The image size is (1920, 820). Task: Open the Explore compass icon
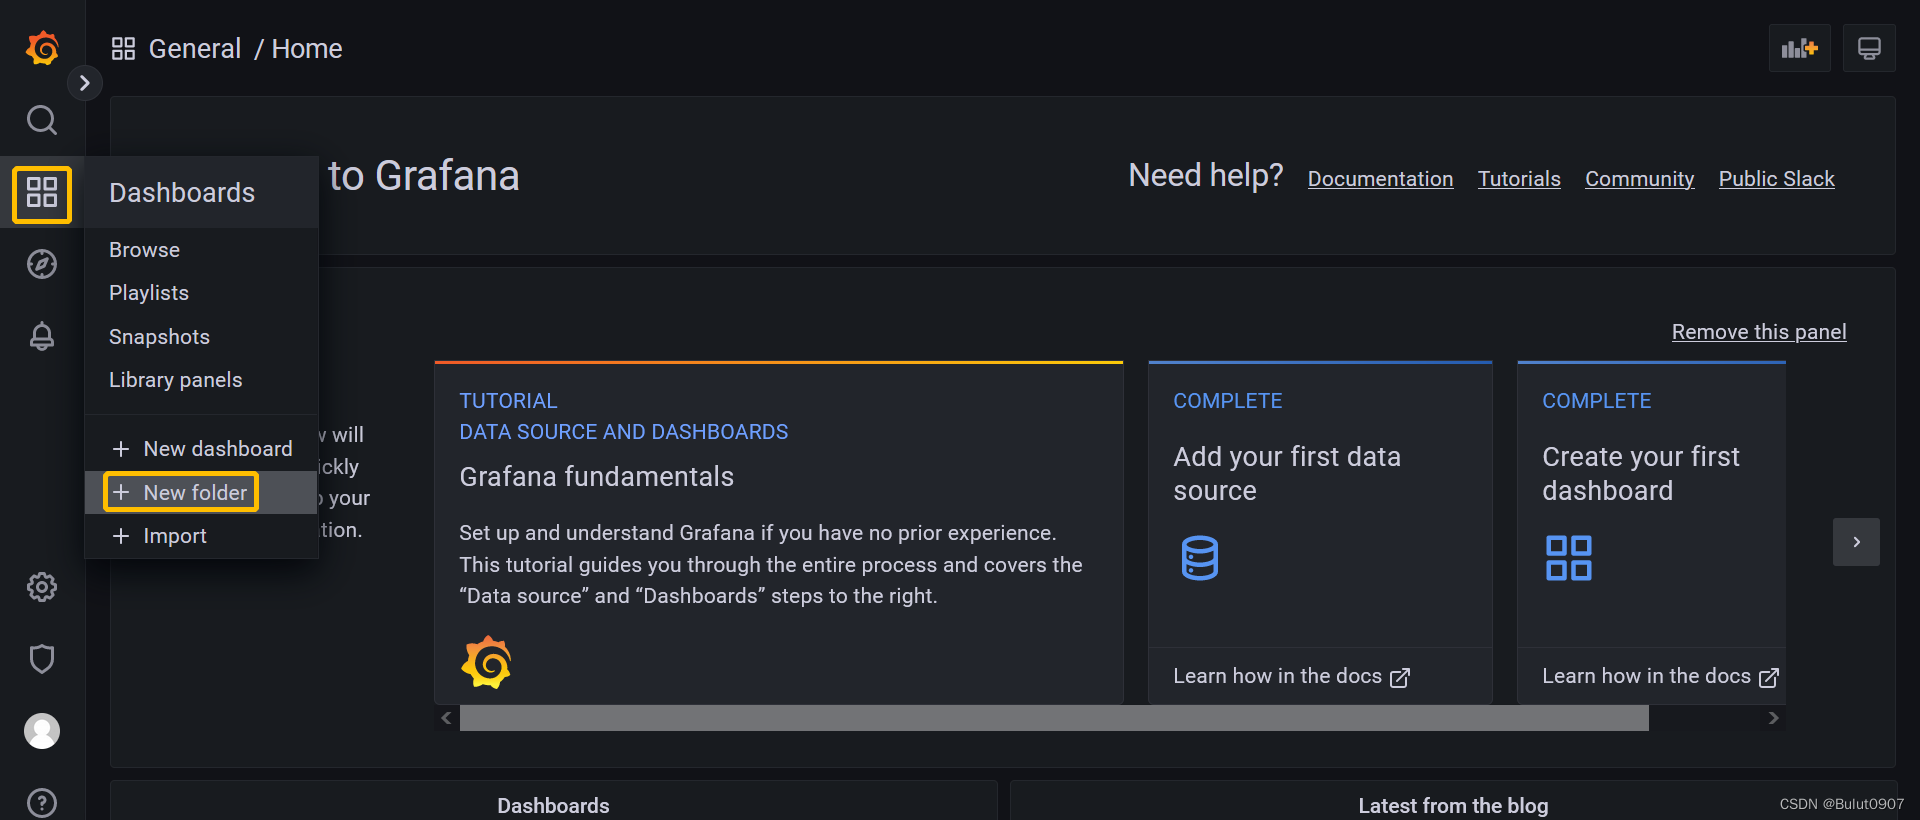pyautogui.click(x=42, y=264)
